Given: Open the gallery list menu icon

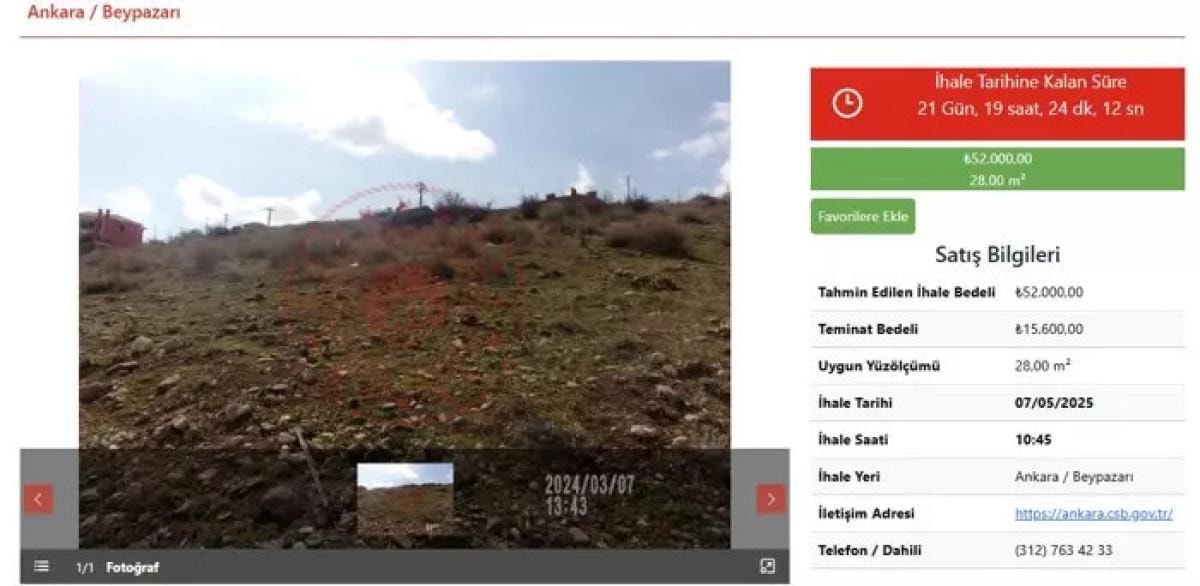Looking at the screenshot, I should click(x=41, y=566).
